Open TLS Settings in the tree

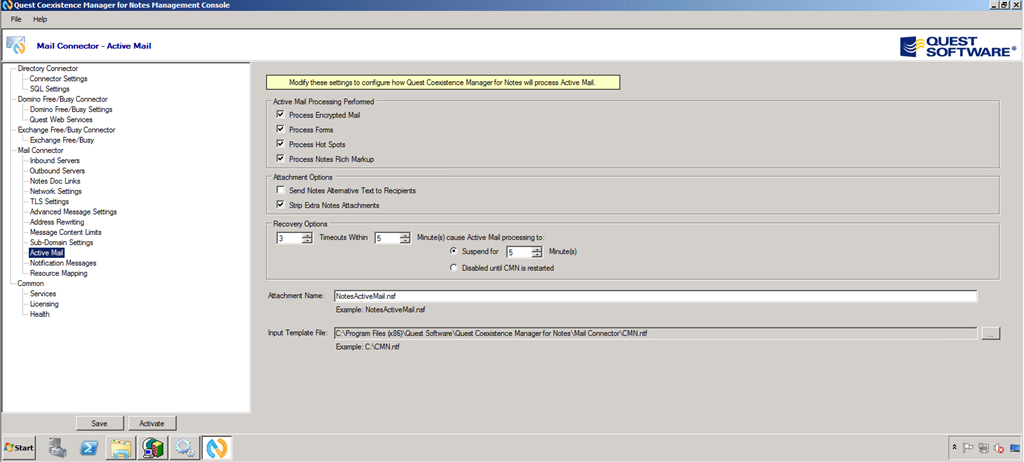pos(49,201)
